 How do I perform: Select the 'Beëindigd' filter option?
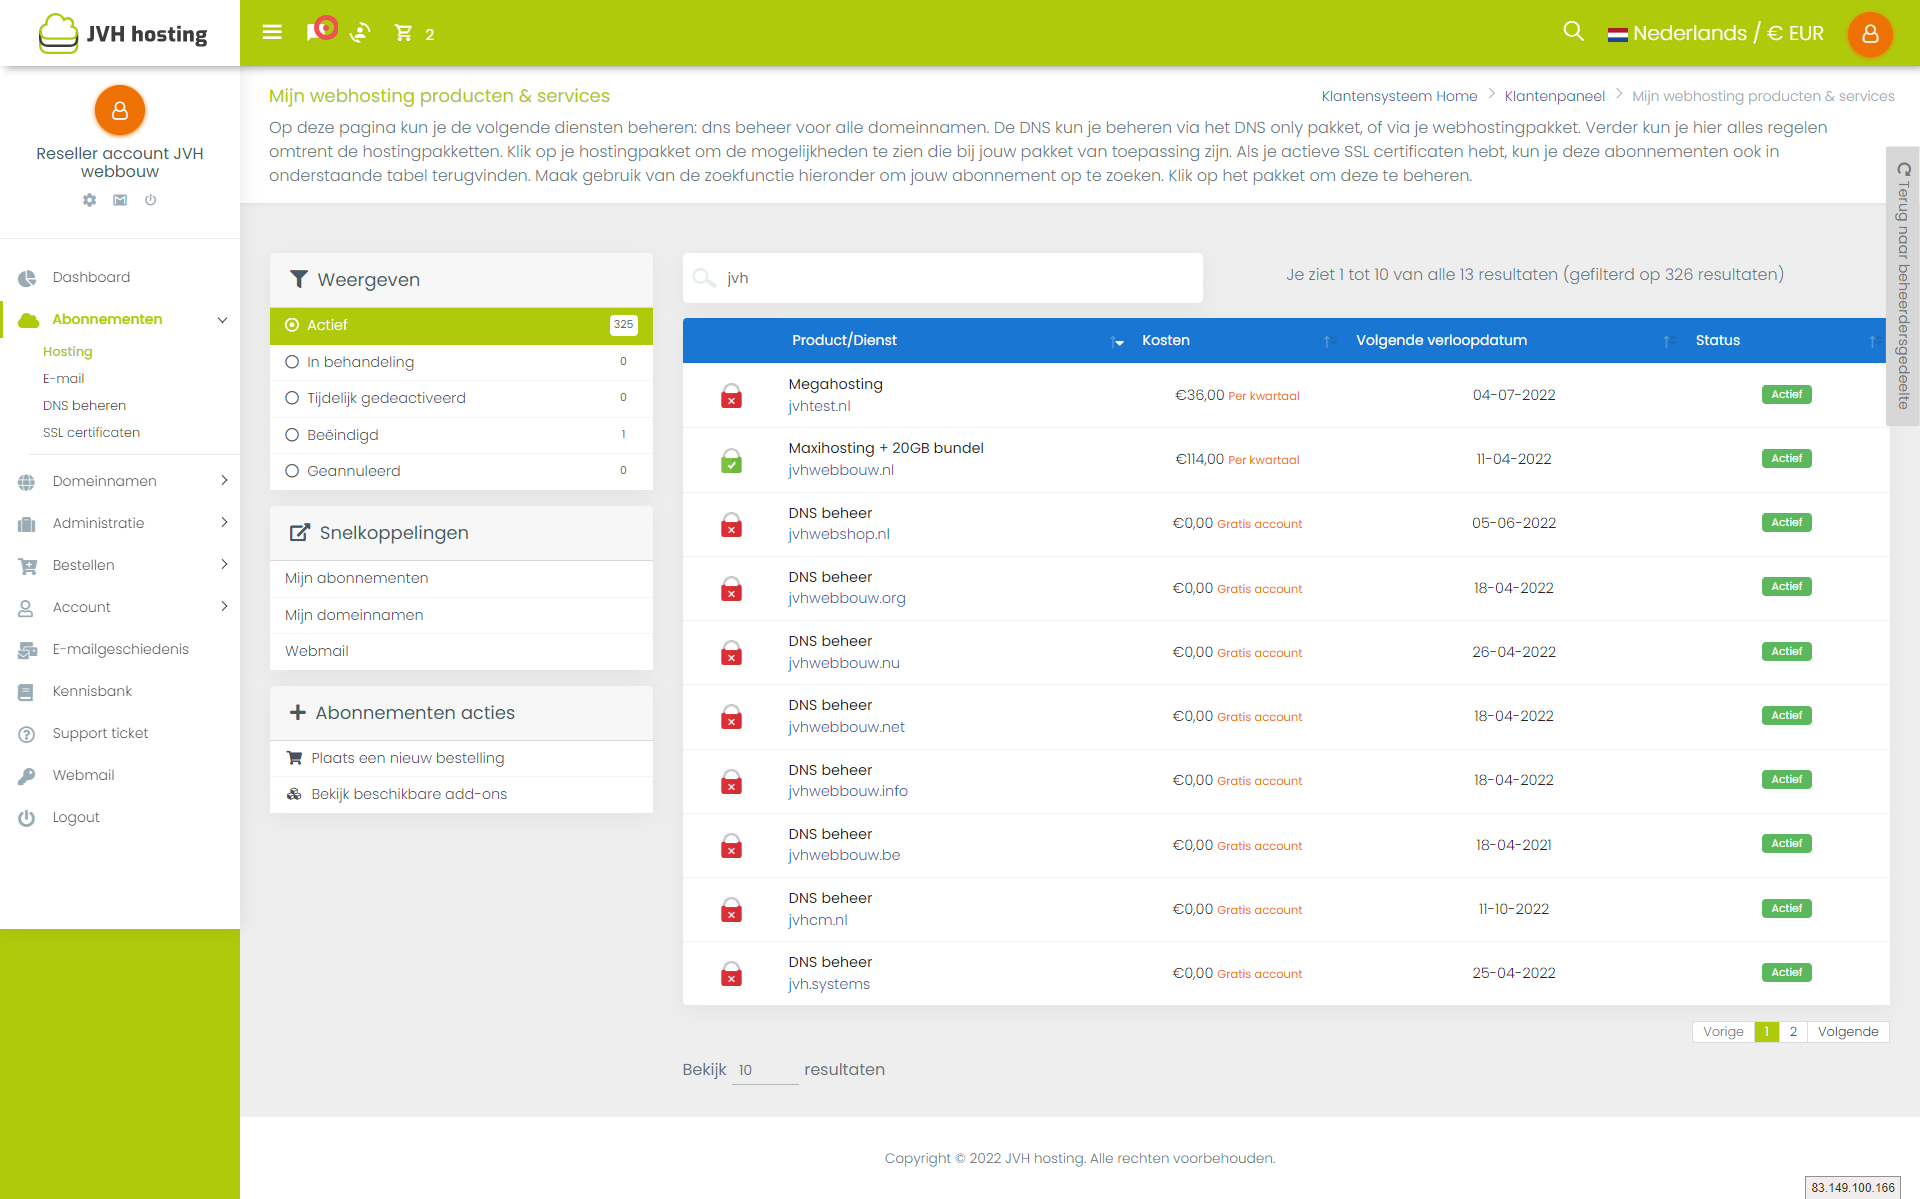tap(342, 435)
